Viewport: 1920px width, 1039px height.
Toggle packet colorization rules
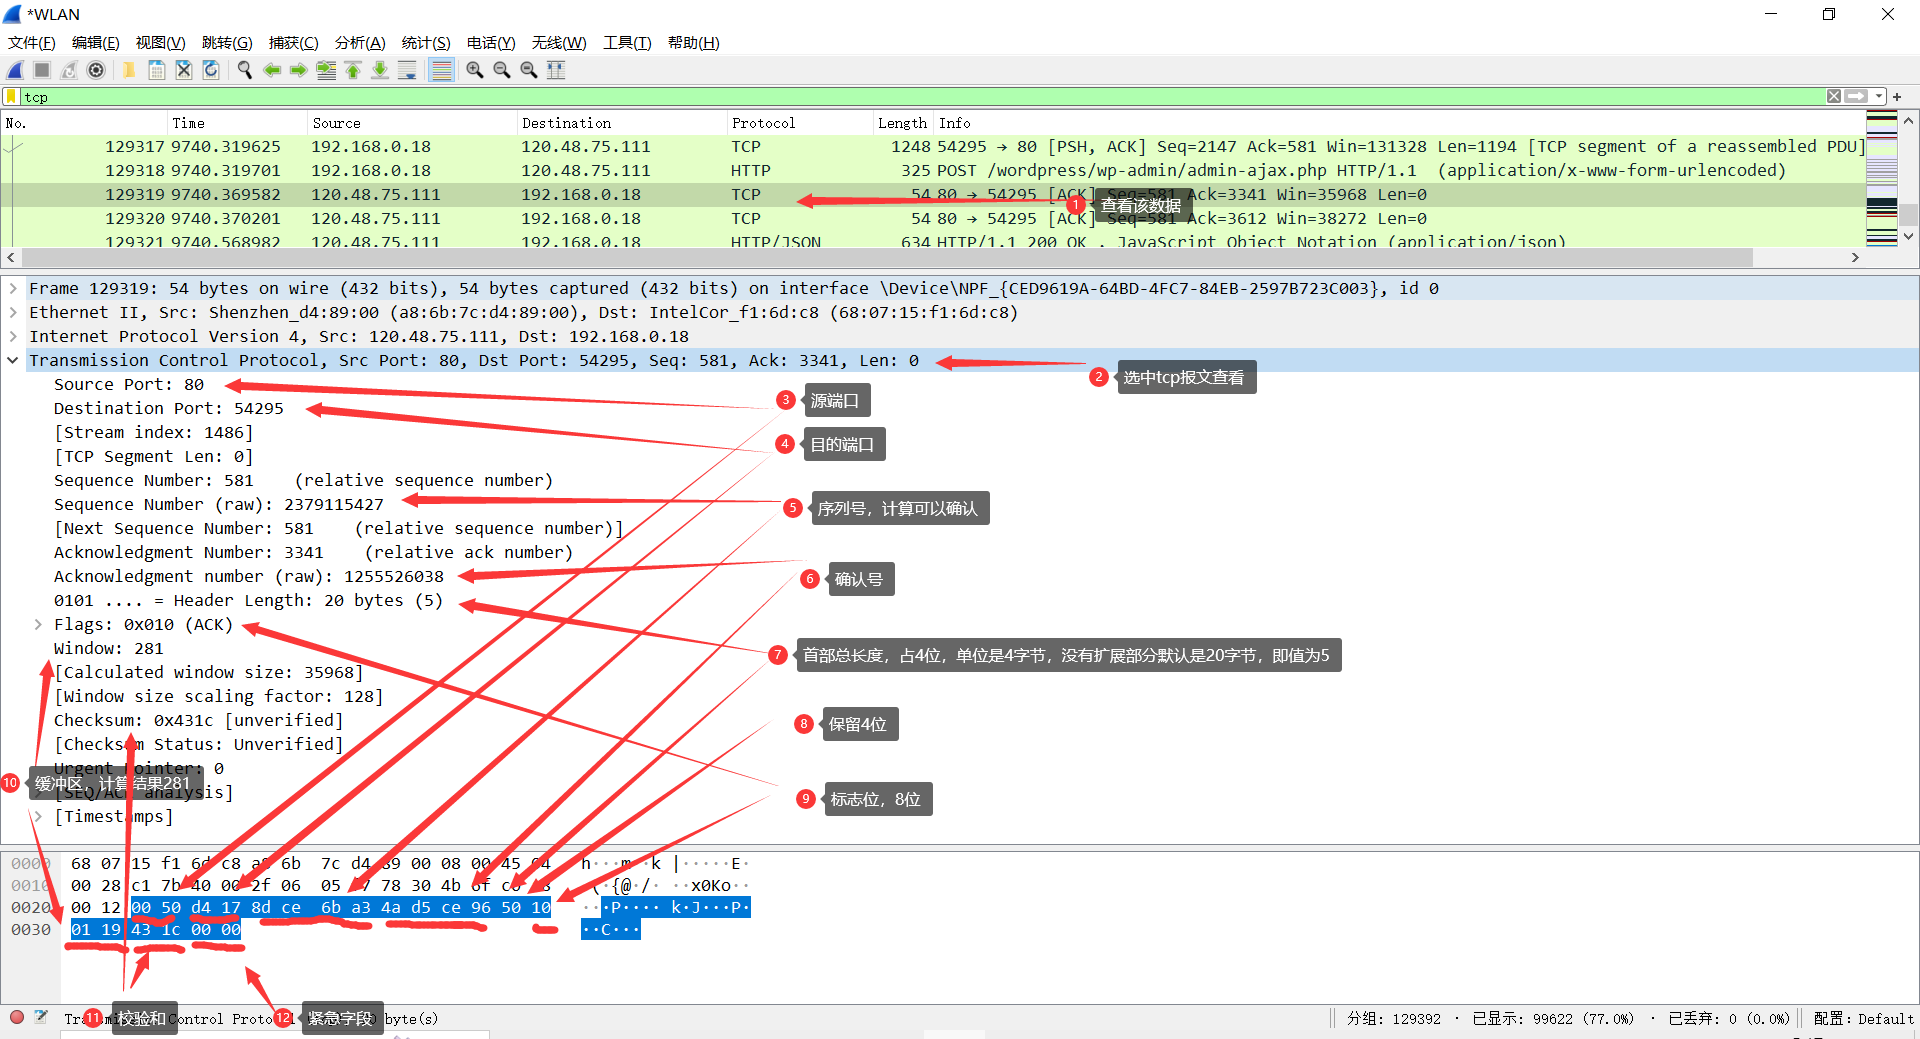441,70
